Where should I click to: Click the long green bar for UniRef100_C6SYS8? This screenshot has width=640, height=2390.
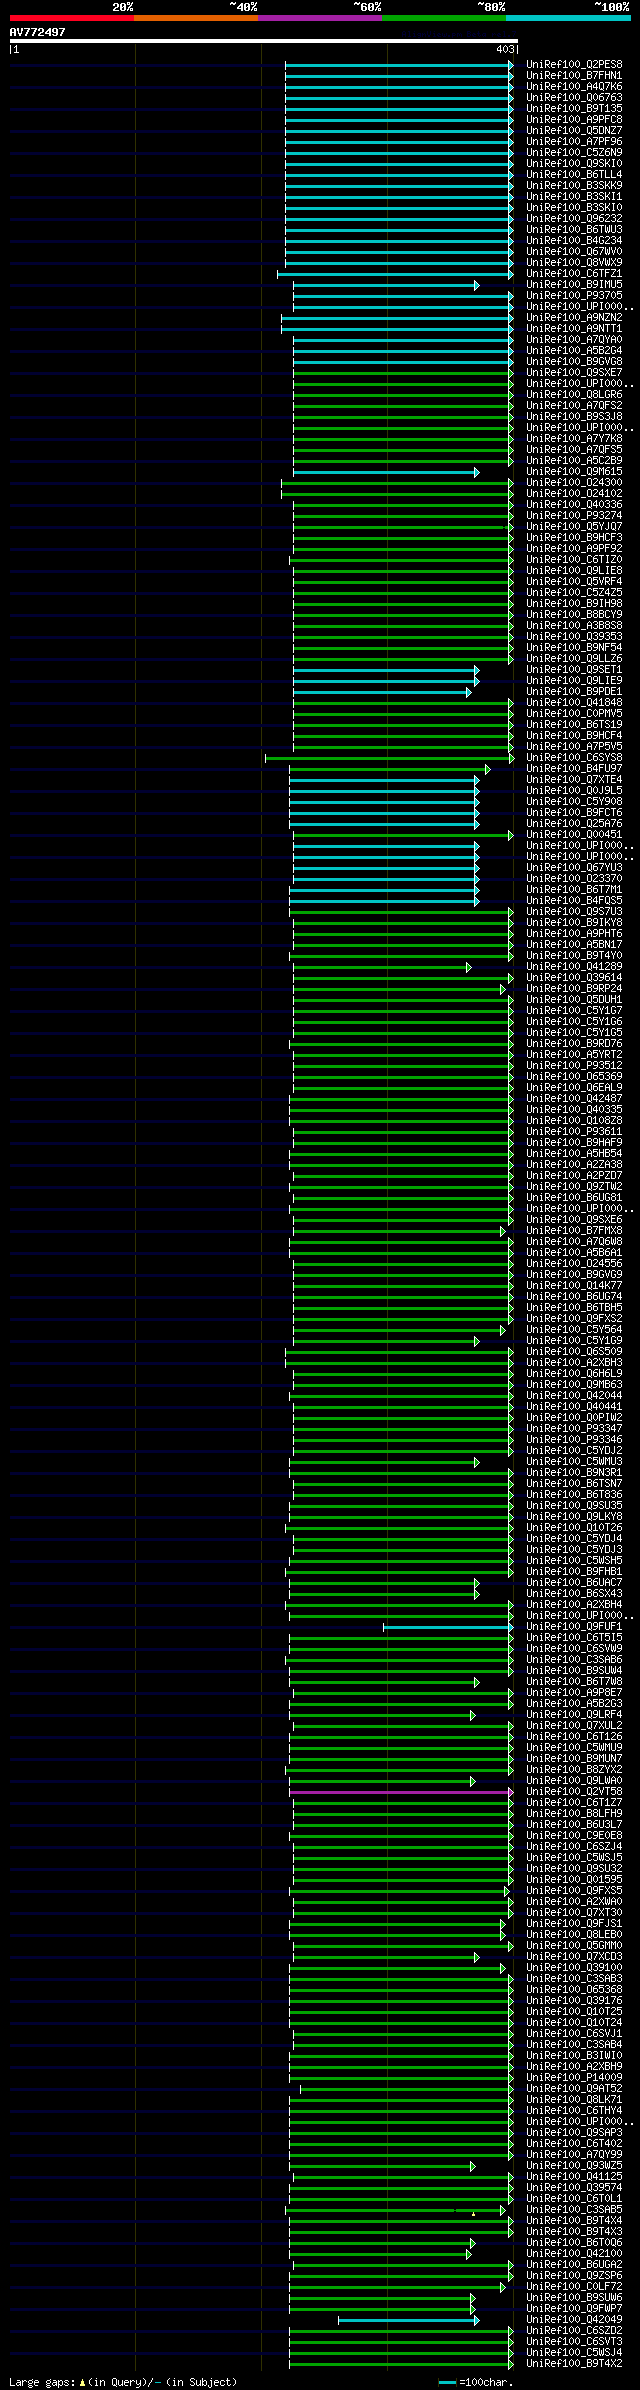click(389, 758)
